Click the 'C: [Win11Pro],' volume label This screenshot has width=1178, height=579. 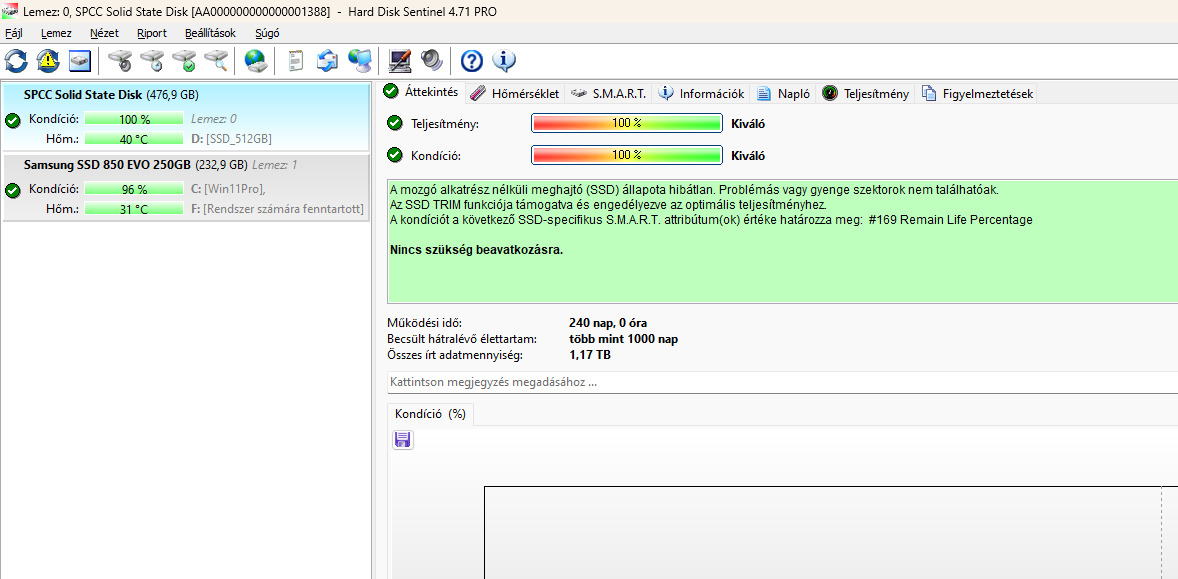(x=228, y=189)
